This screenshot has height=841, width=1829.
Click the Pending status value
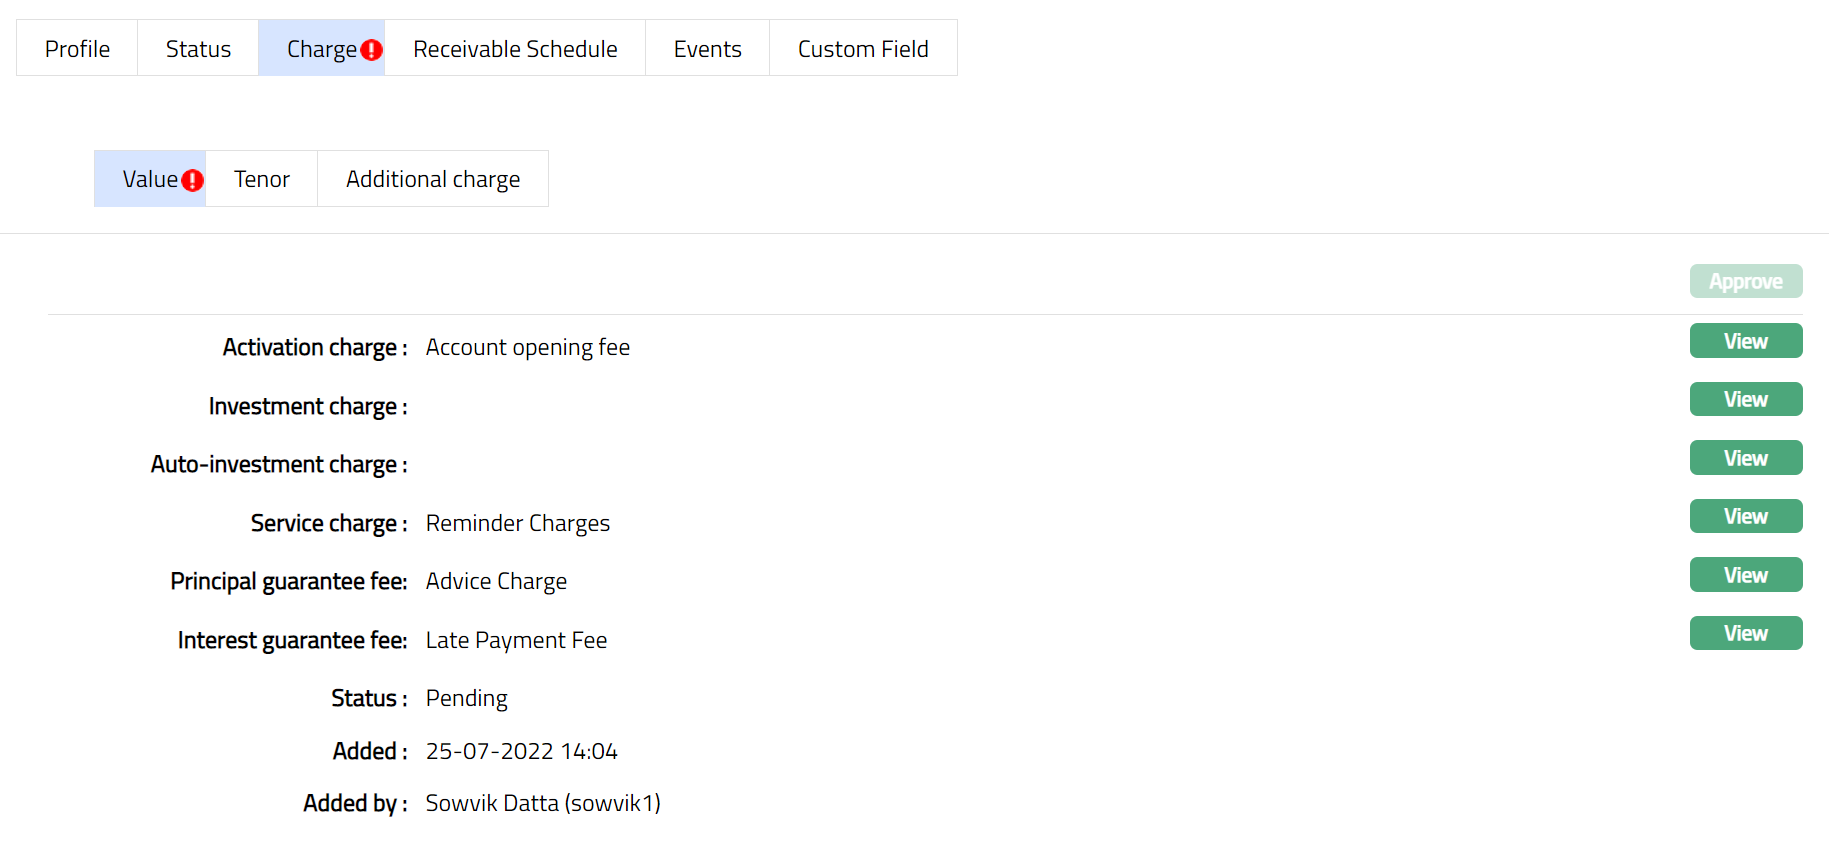[466, 698]
